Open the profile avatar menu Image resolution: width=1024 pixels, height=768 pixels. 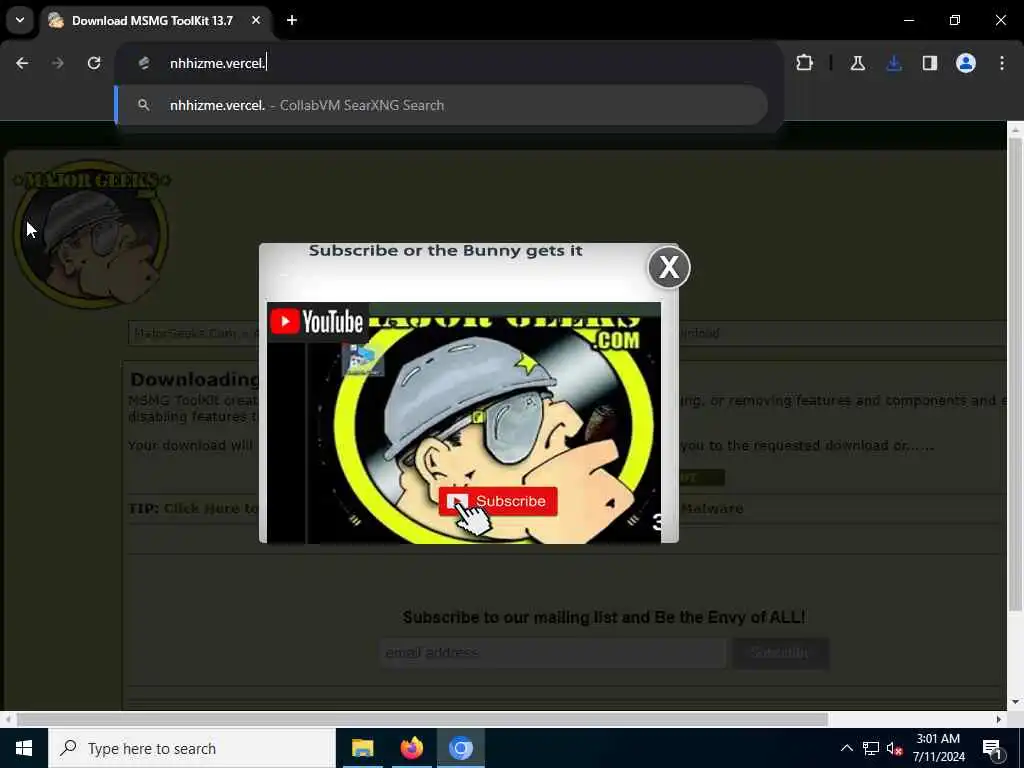(x=966, y=63)
